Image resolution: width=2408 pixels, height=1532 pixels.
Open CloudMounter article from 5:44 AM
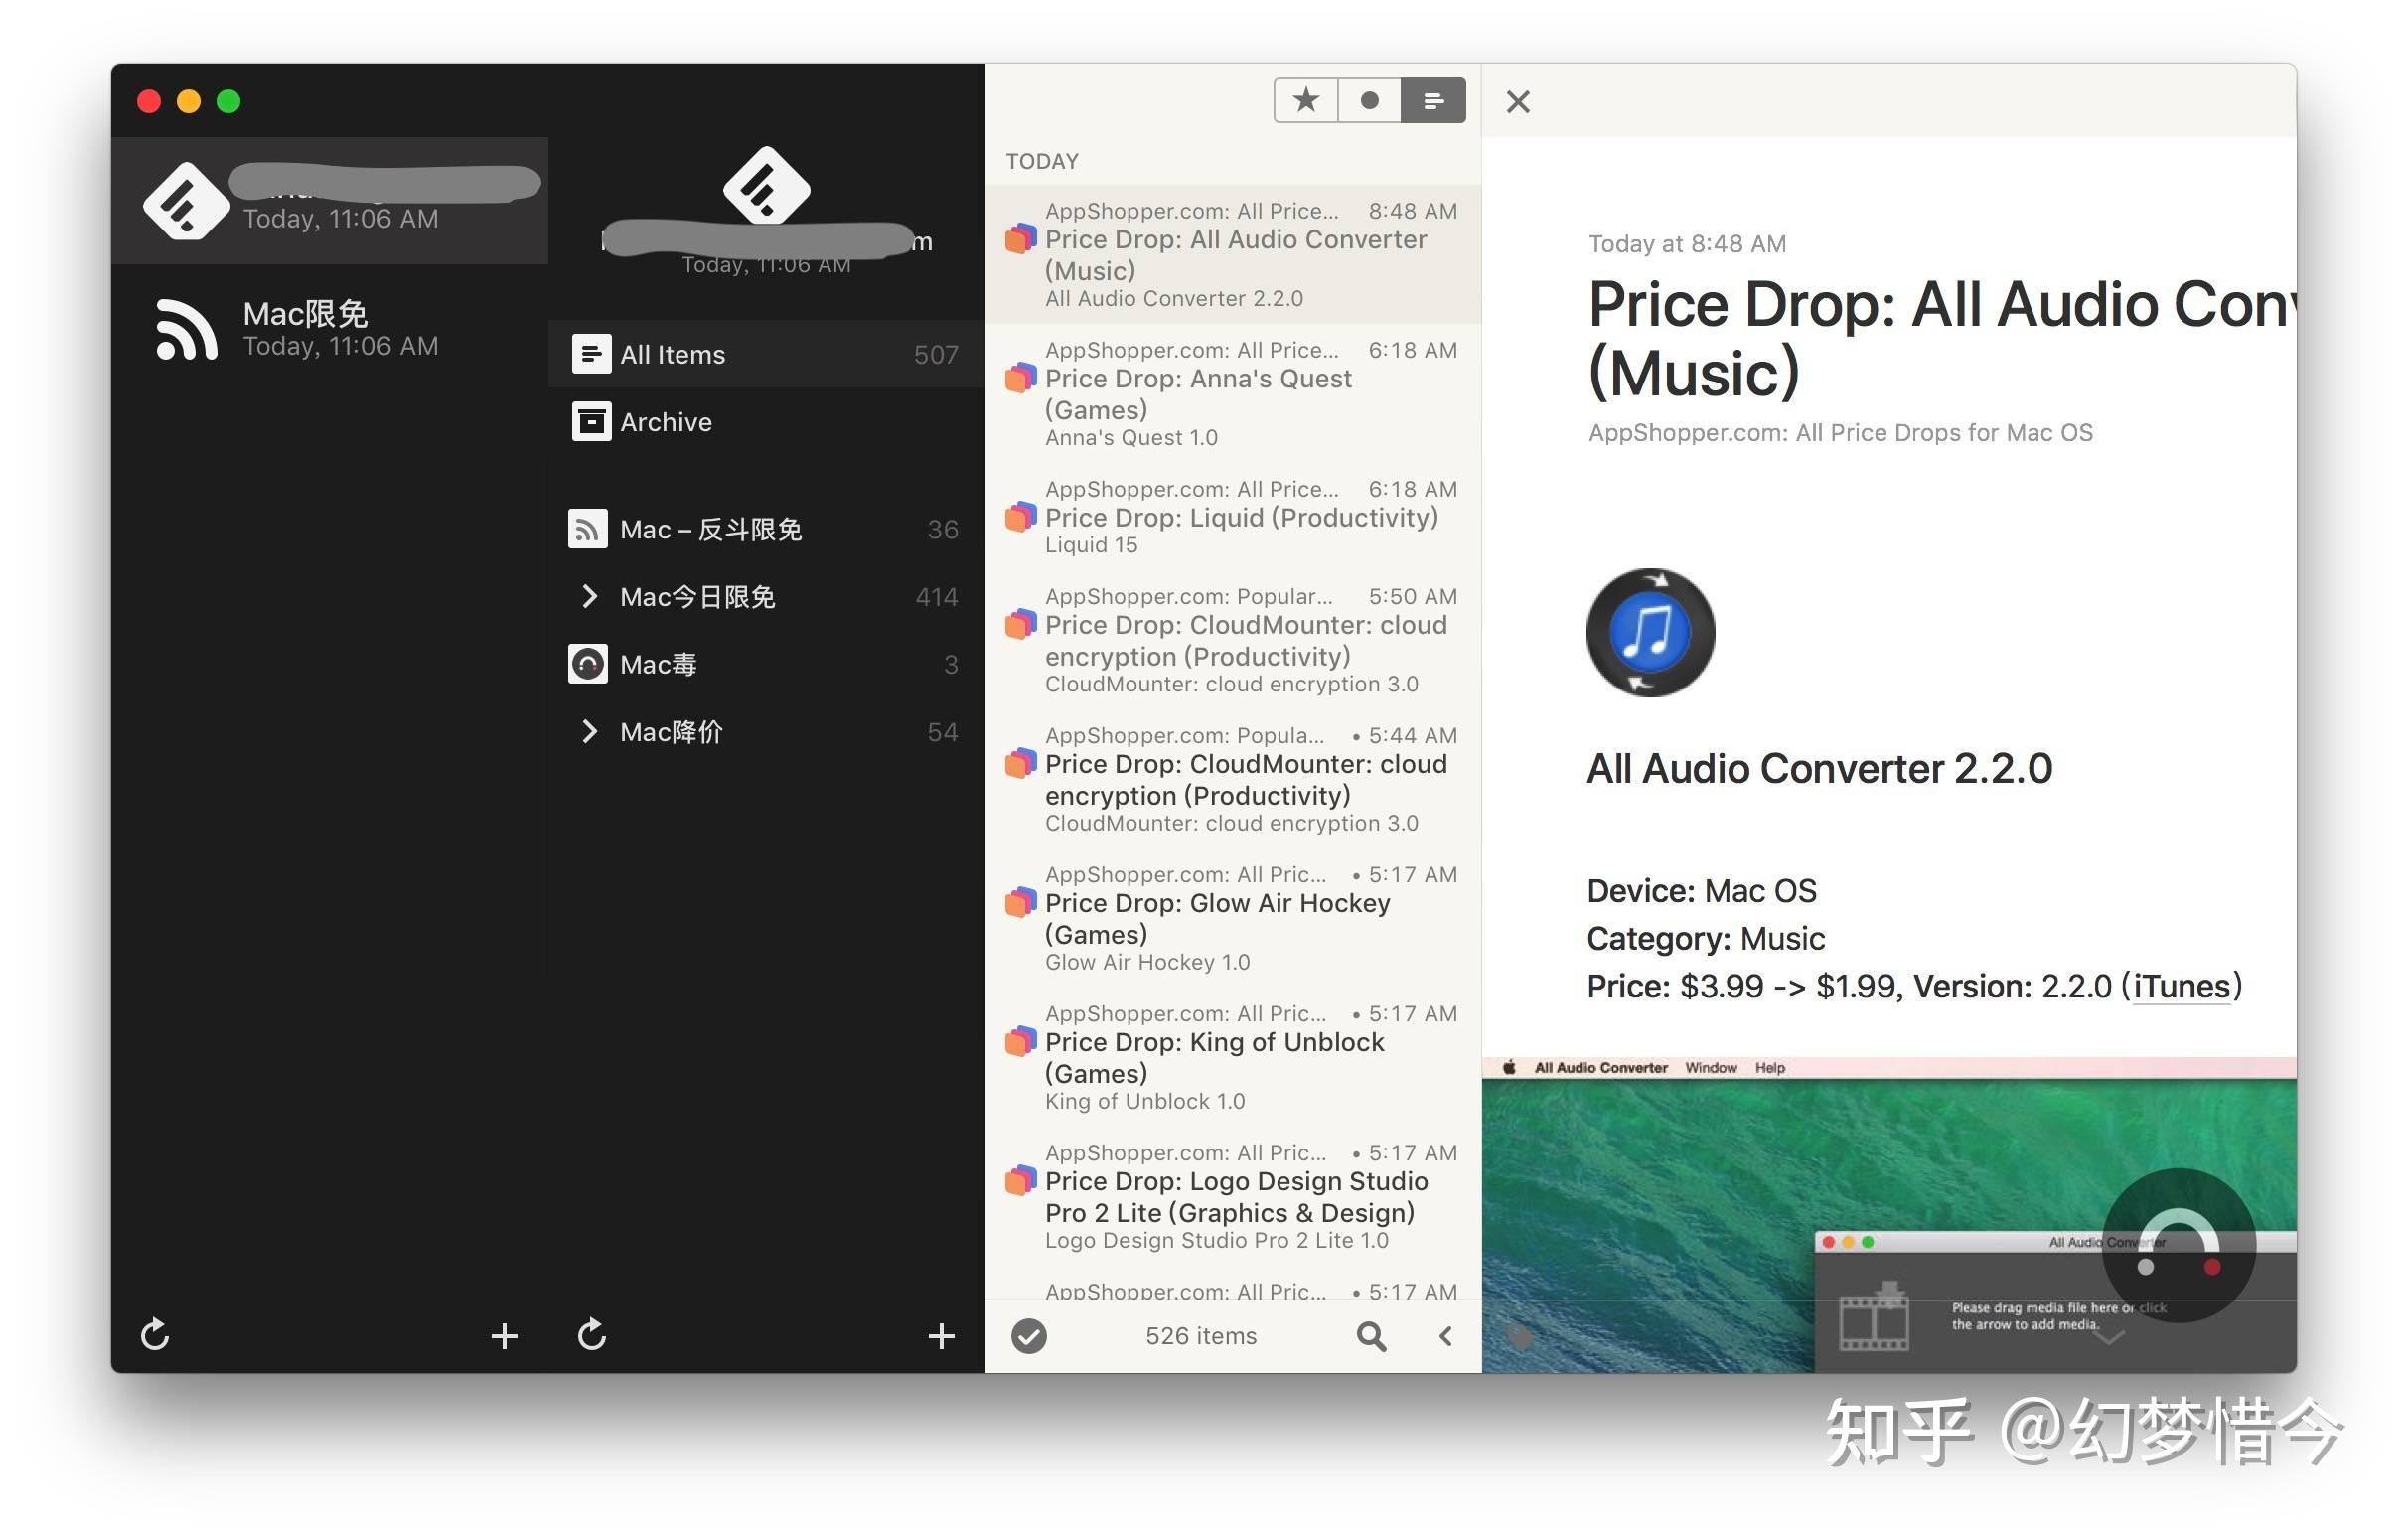coord(1233,778)
